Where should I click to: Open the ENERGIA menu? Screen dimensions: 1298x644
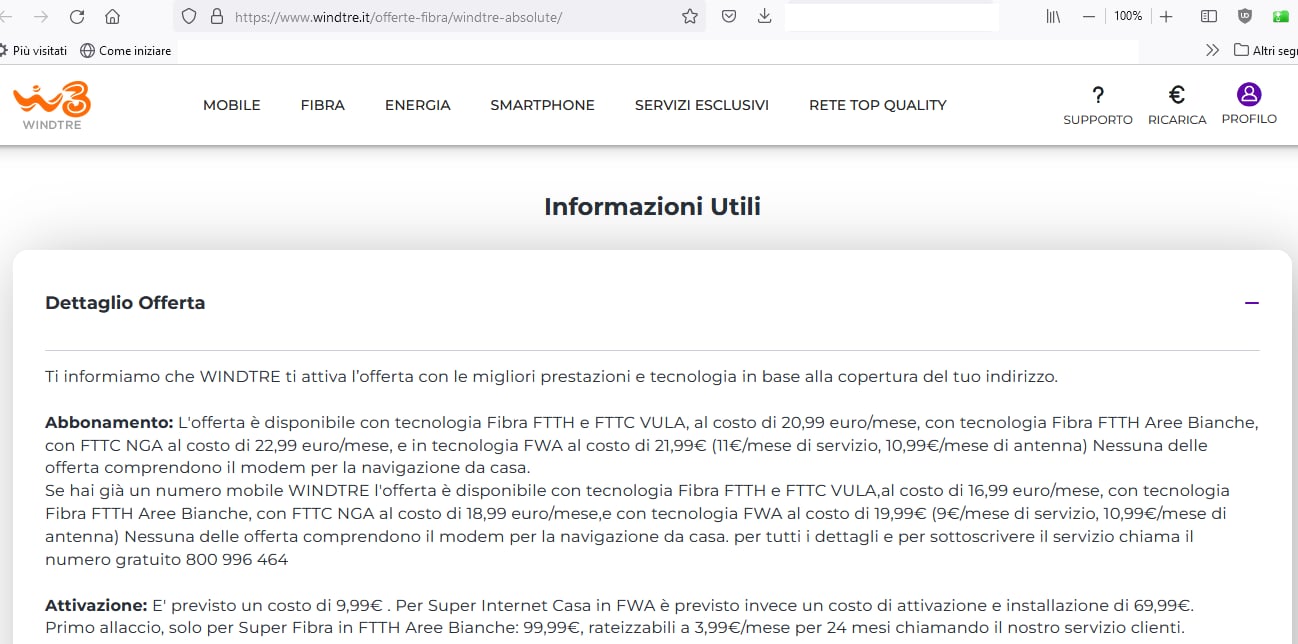(417, 105)
